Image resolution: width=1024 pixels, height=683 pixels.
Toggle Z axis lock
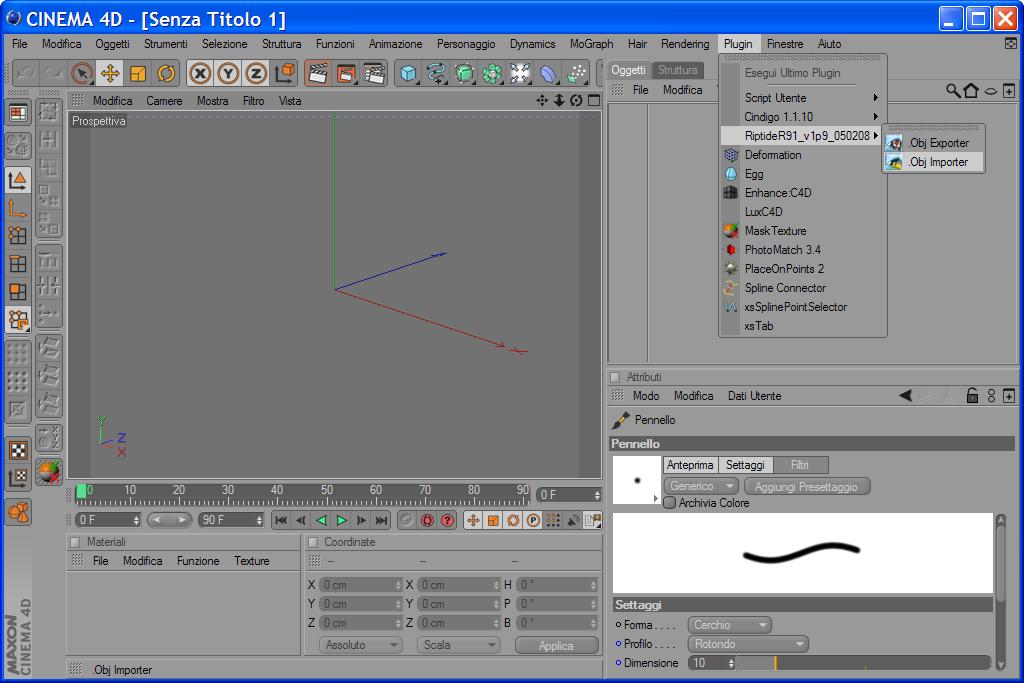click(x=256, y=74)
